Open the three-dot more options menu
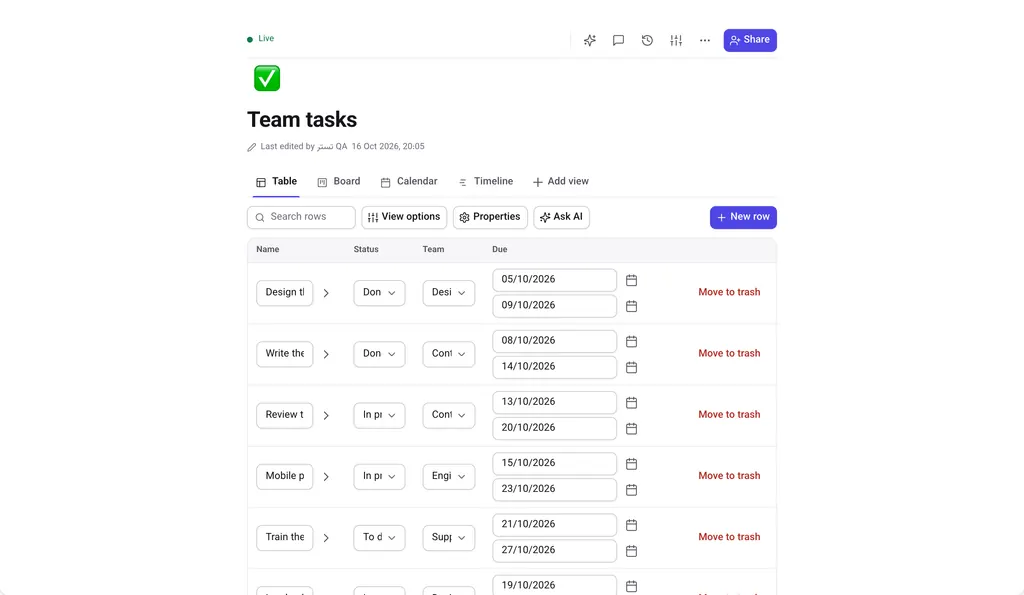Screen dimensions: 1024x595 tap(705, 40)
